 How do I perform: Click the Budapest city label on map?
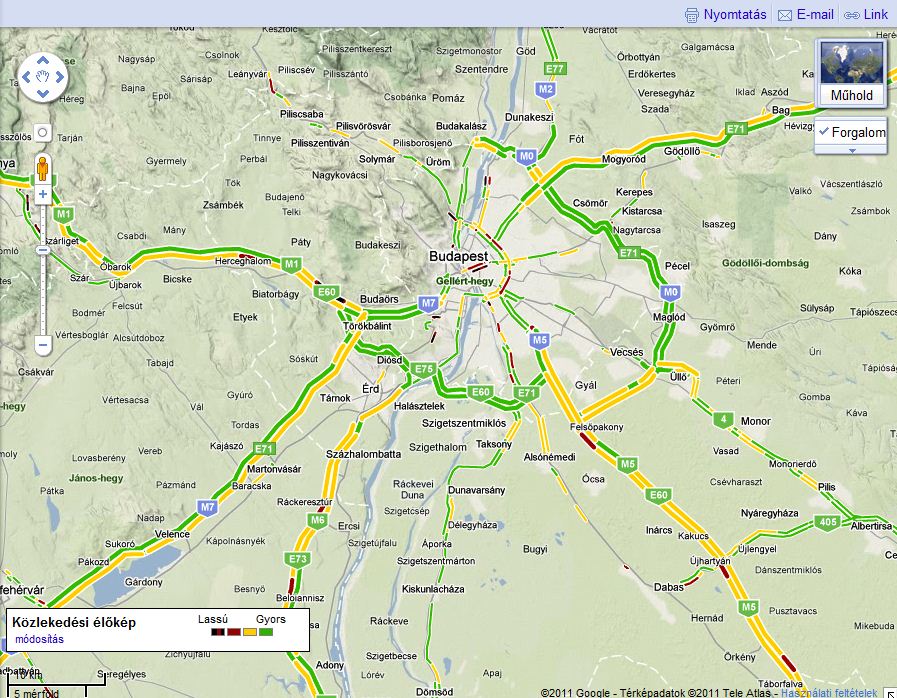point(458,257)
